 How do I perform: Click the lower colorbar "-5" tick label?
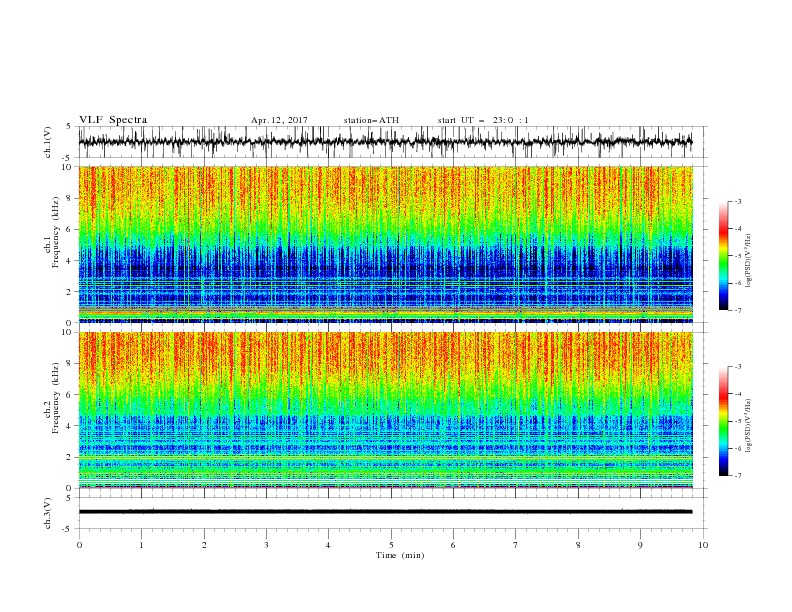[738, 421]
